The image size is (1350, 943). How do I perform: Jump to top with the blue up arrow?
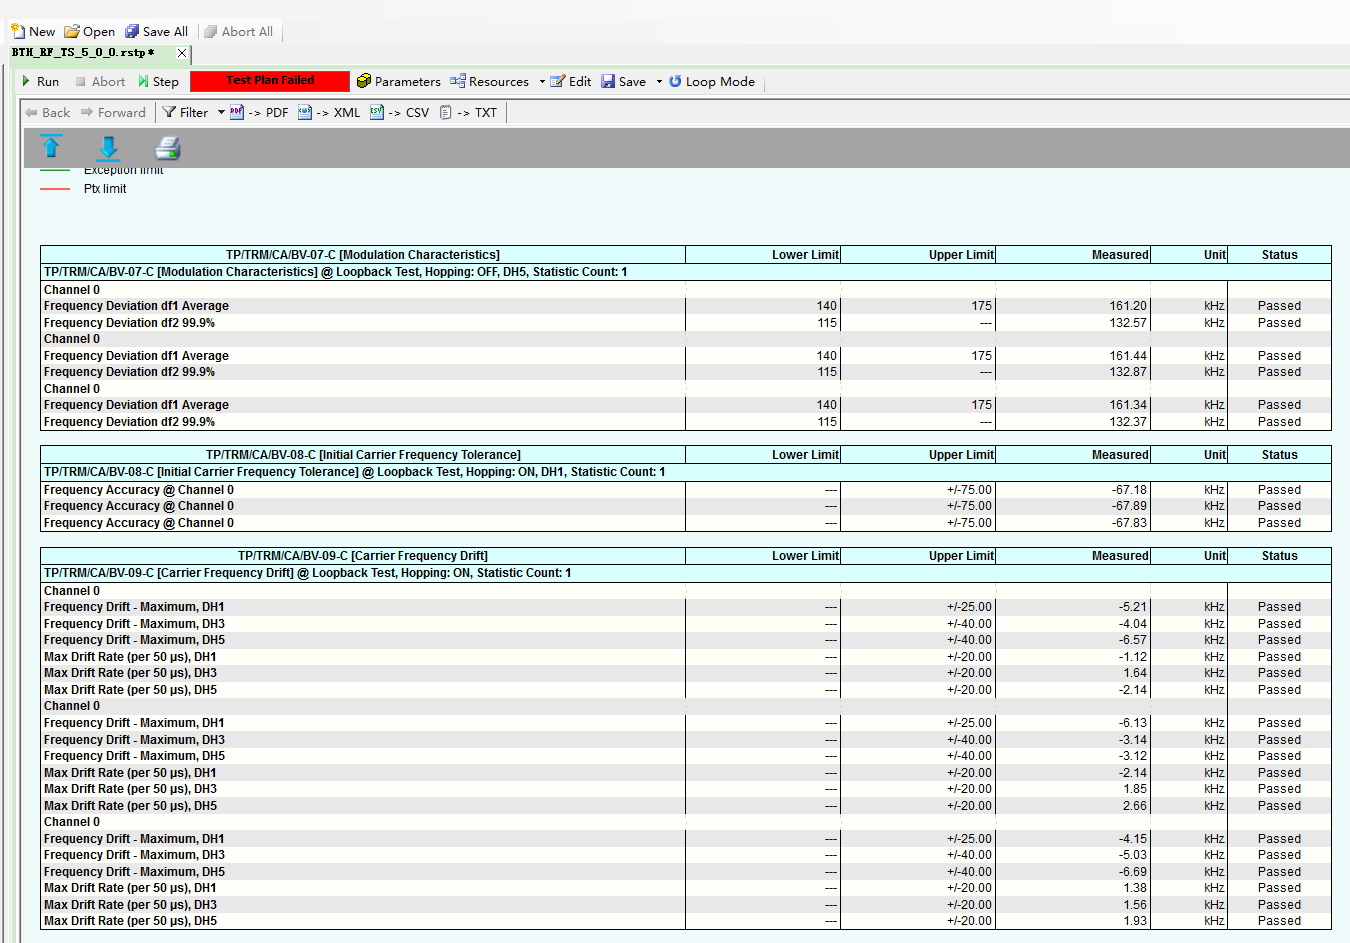pos(51,148)
